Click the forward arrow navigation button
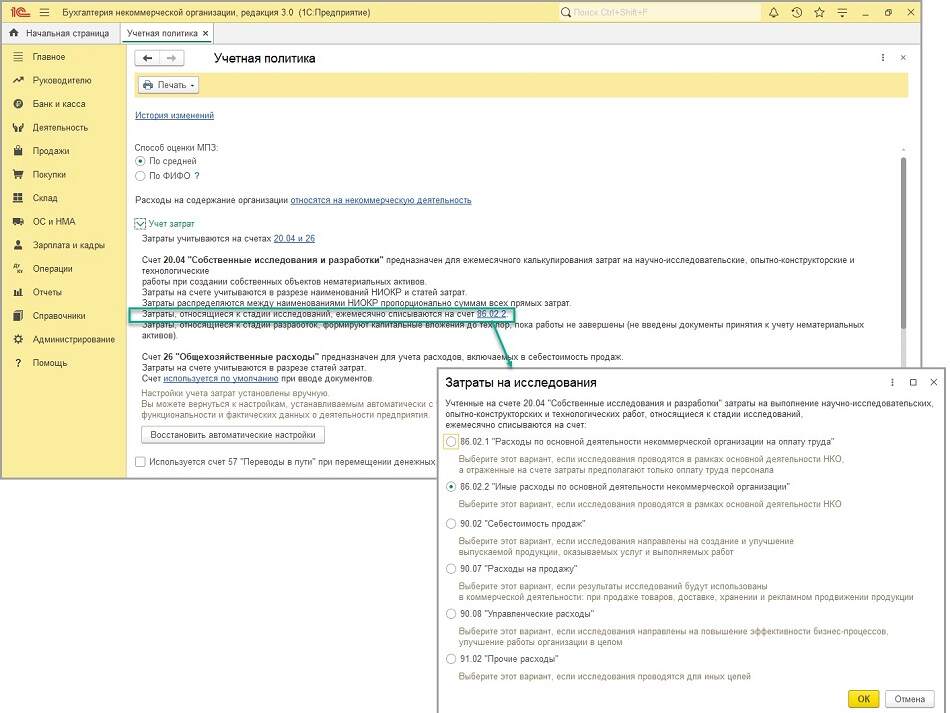This screenshot has width=950, height=713. pyautogui.click(x=174, y=59)
